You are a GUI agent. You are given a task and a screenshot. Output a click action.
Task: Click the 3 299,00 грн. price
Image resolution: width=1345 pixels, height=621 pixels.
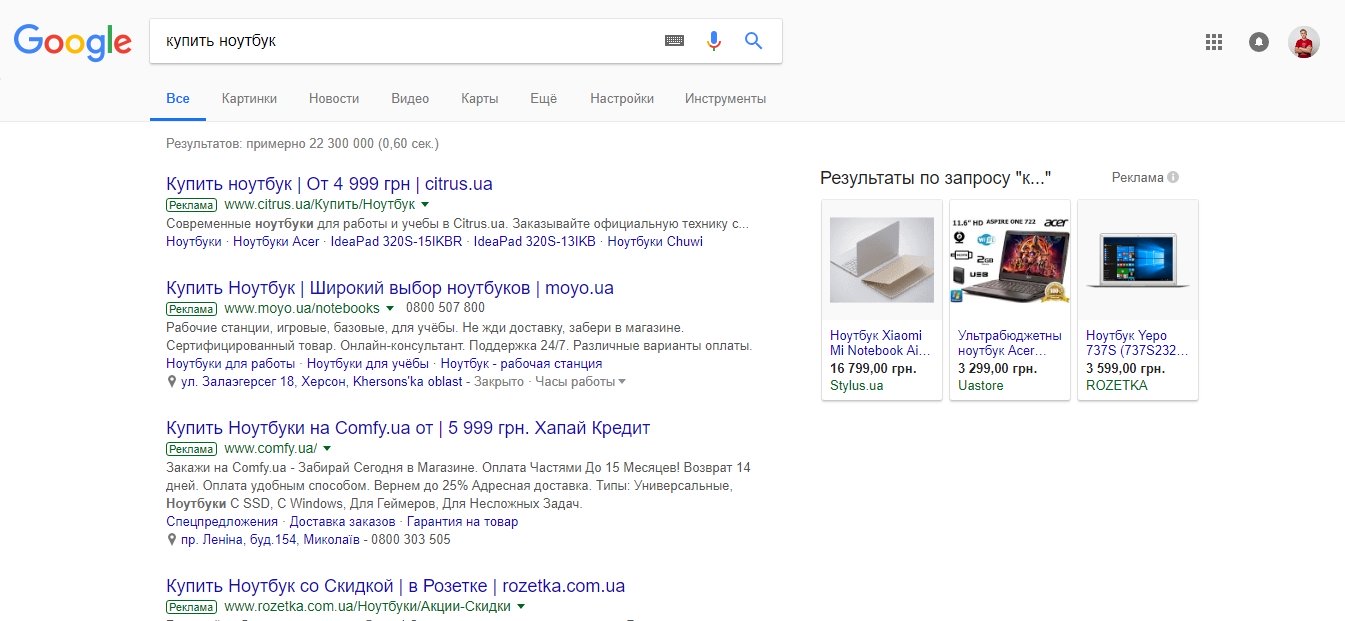pos(997,369)
